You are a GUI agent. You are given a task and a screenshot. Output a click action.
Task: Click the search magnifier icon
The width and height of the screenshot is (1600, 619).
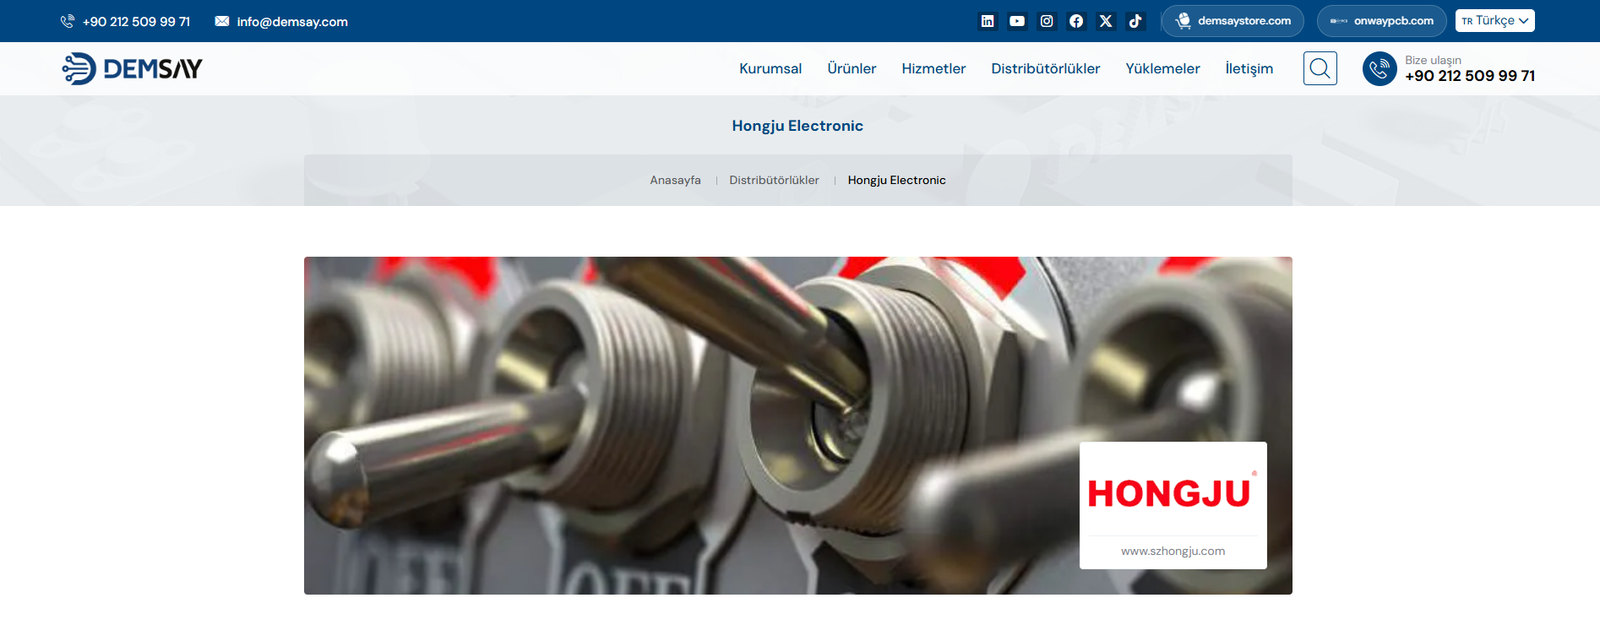(x=1320, y=68)
